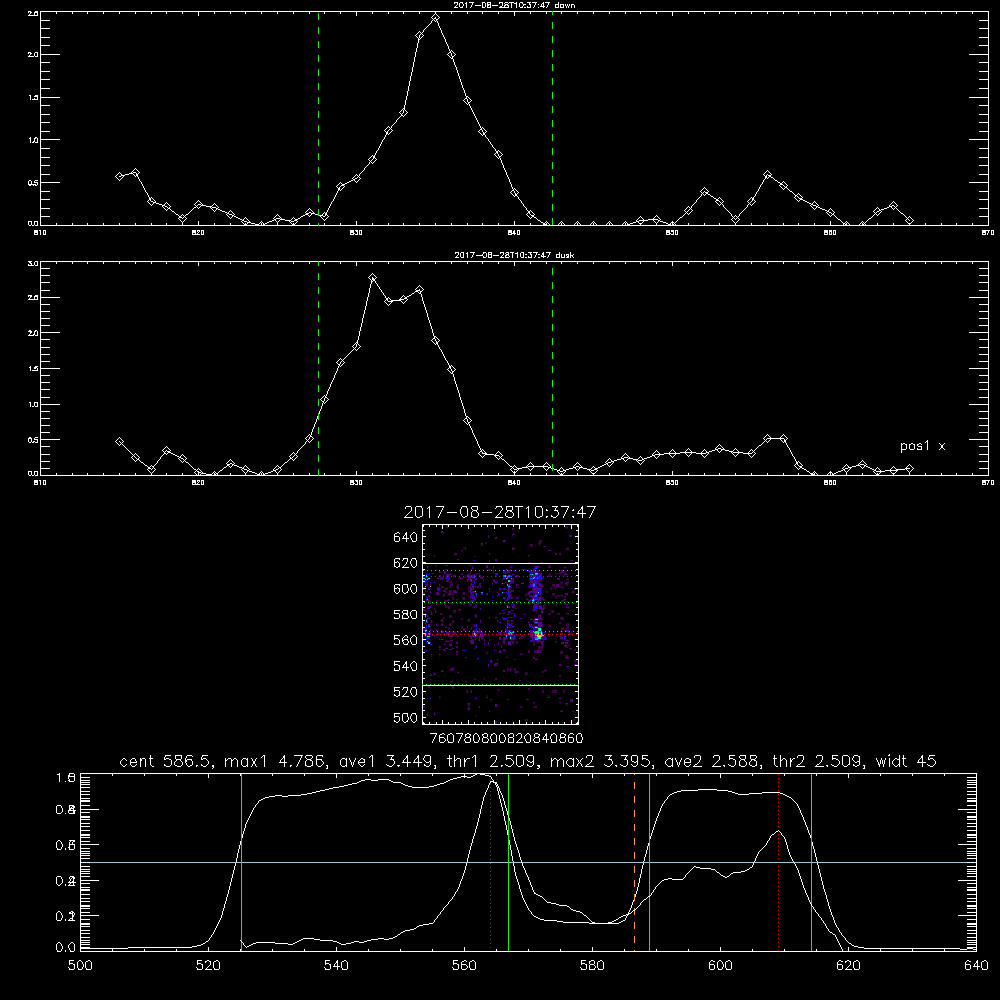
Task: Click the red dotted vertical line near 564
Action: (490, 861)
